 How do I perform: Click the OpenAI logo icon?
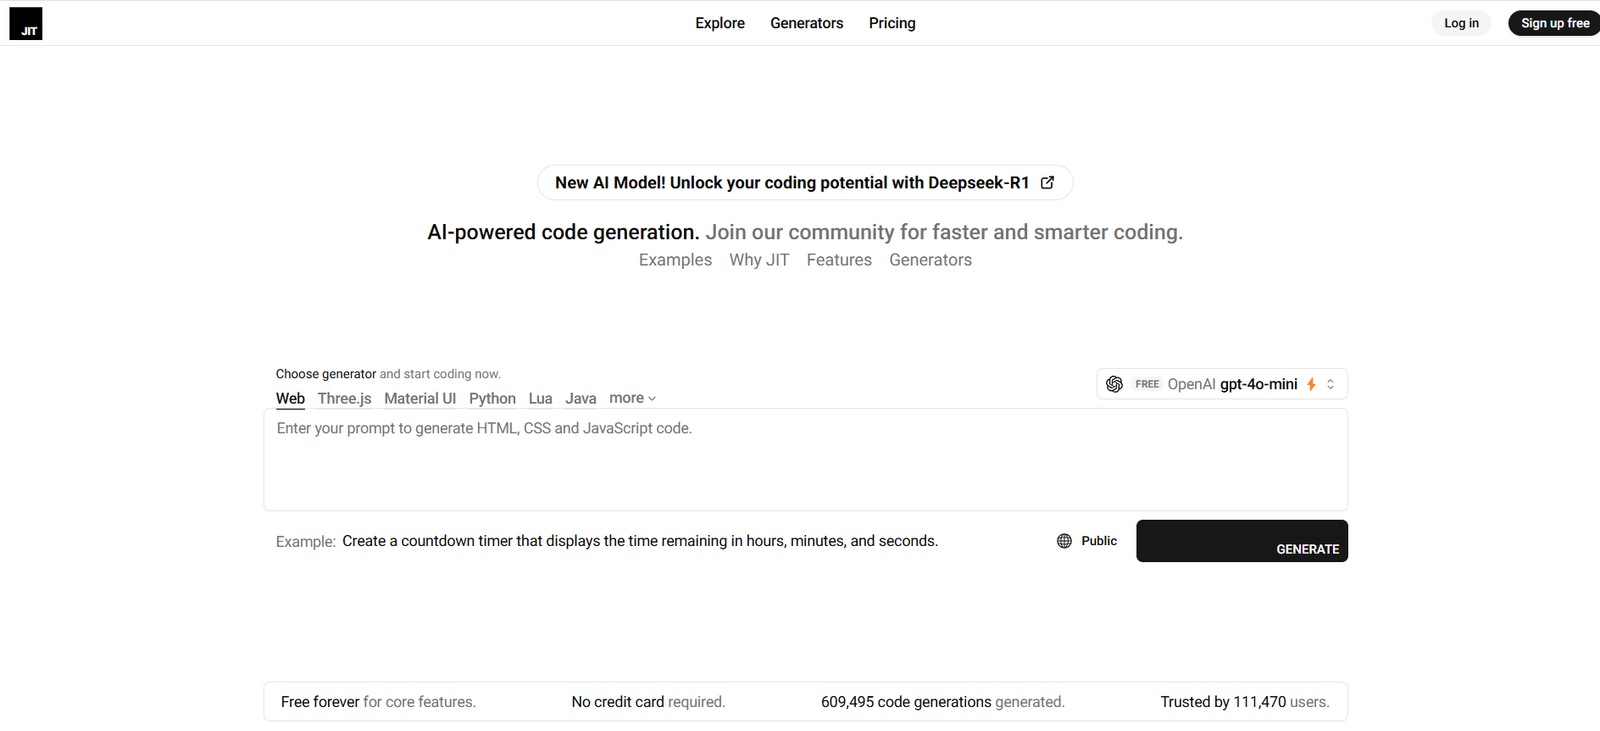click(1114, 384)
